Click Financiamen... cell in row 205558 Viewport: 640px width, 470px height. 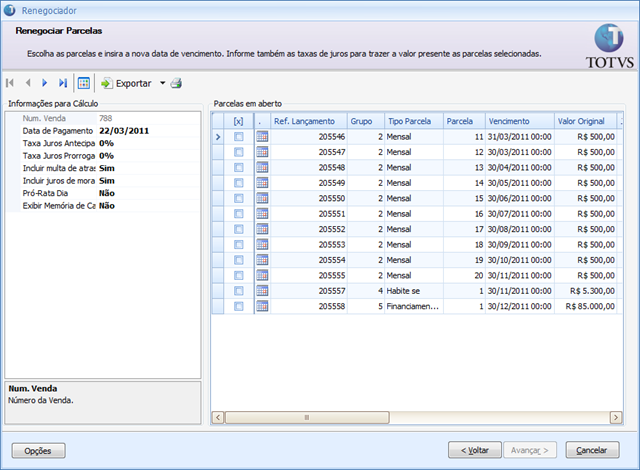pyautogui.click(x=414, y=306)
